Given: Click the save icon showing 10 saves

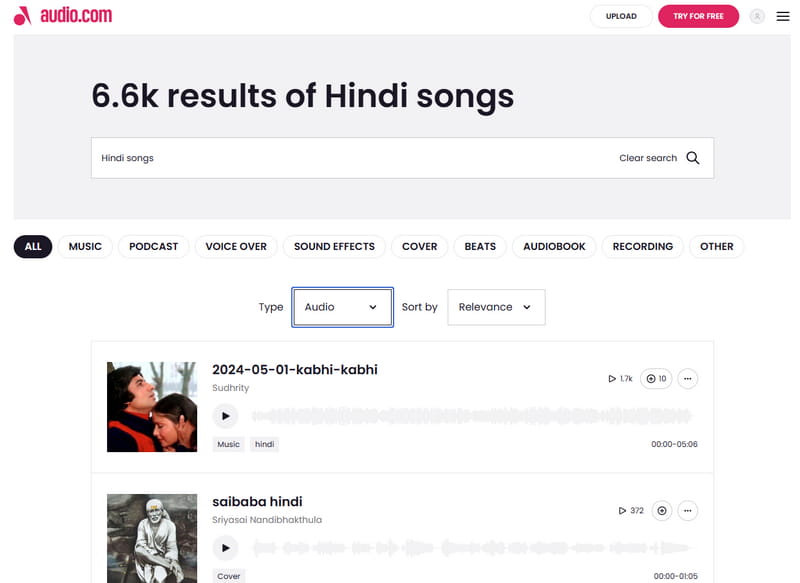Looking at the screenshot, I should click(x=655, y=378).
